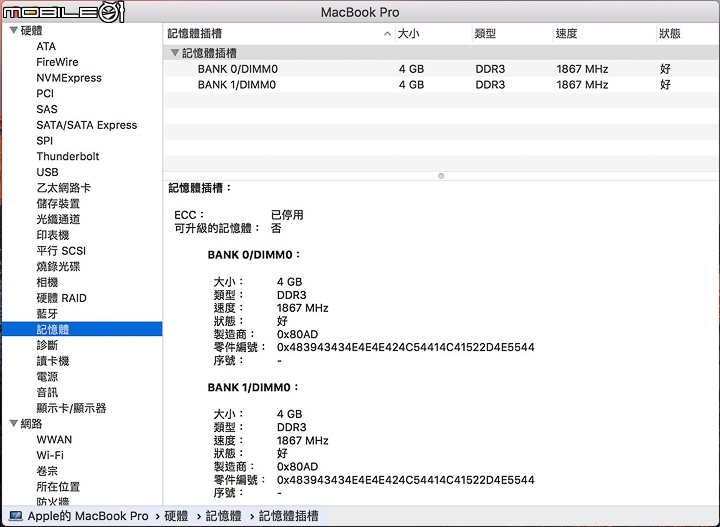This screenshot has width=720, height=527.
Task: Select the BANK 0/DIMM0 table row
Action: pos(441,69)
